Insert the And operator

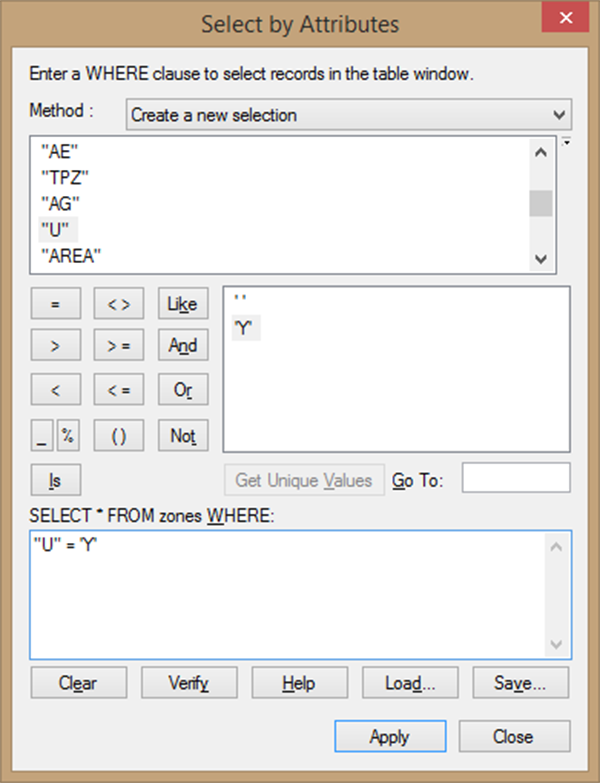(183, 345)
